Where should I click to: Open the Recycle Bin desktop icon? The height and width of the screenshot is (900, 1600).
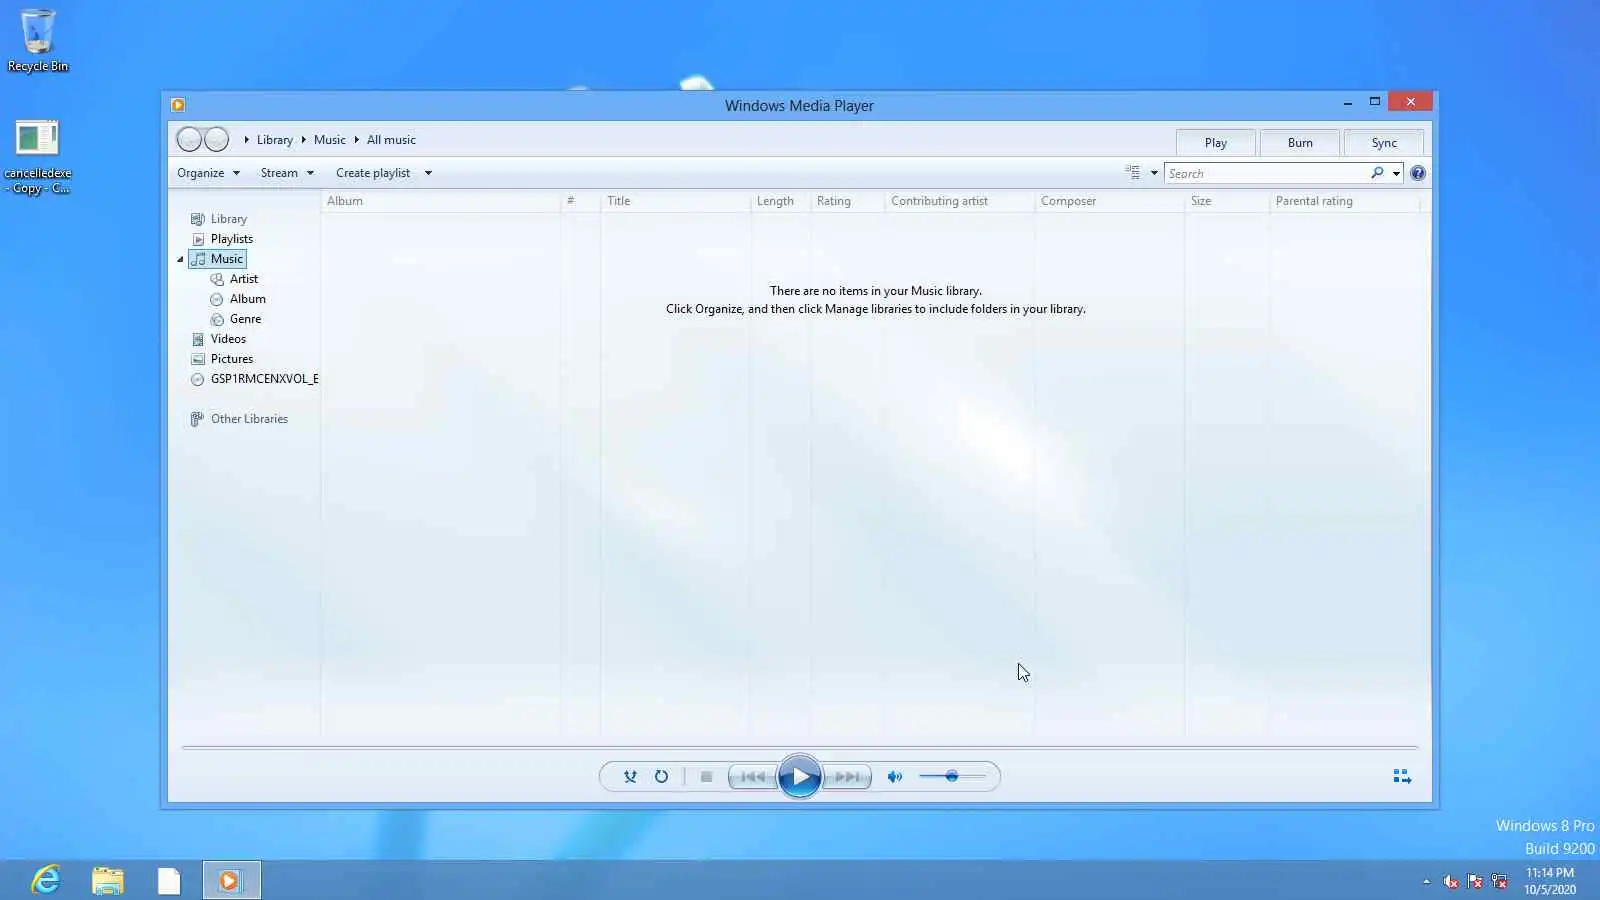click(38, 40)
